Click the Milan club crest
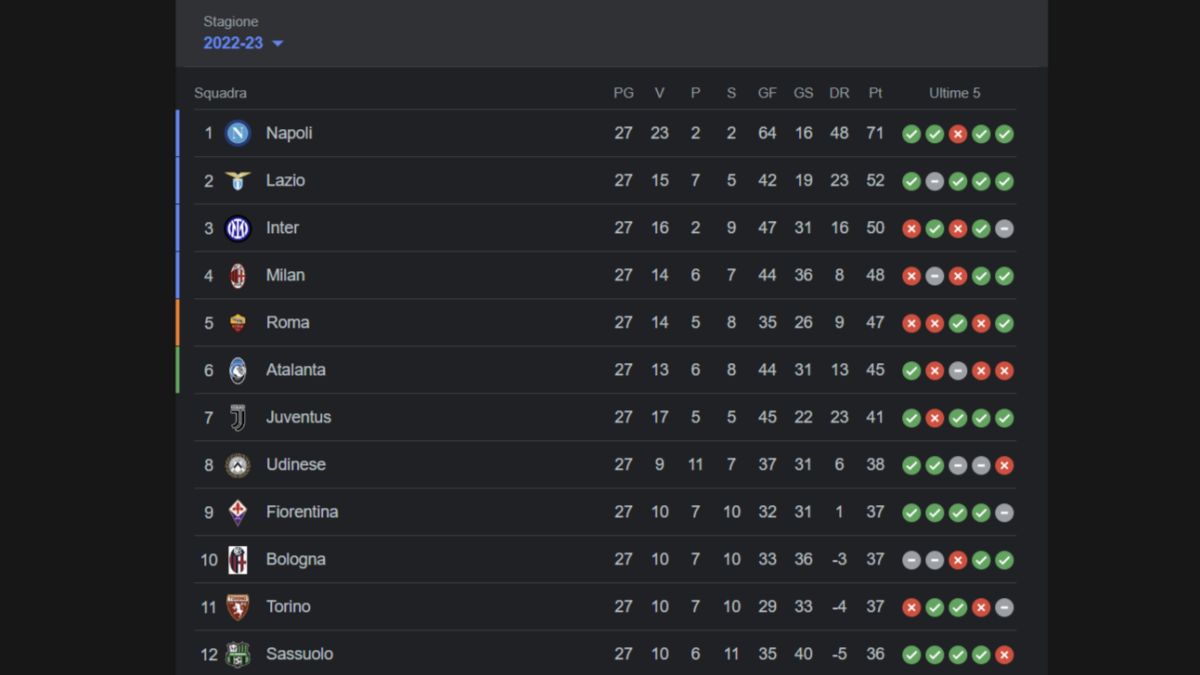 coord(238,276)
